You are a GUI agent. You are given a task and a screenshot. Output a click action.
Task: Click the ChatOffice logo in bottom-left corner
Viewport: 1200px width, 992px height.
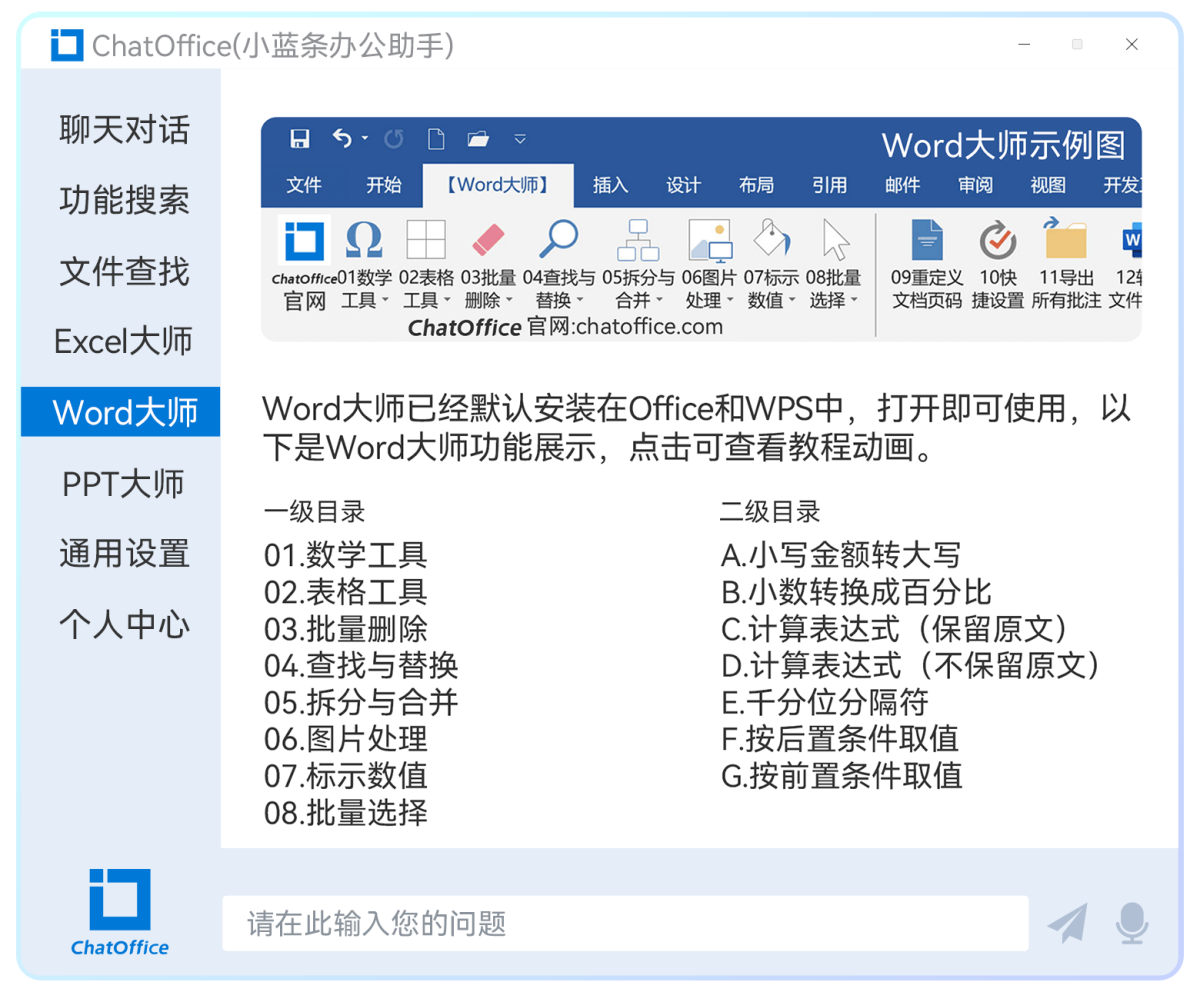[x=120, y=911]
